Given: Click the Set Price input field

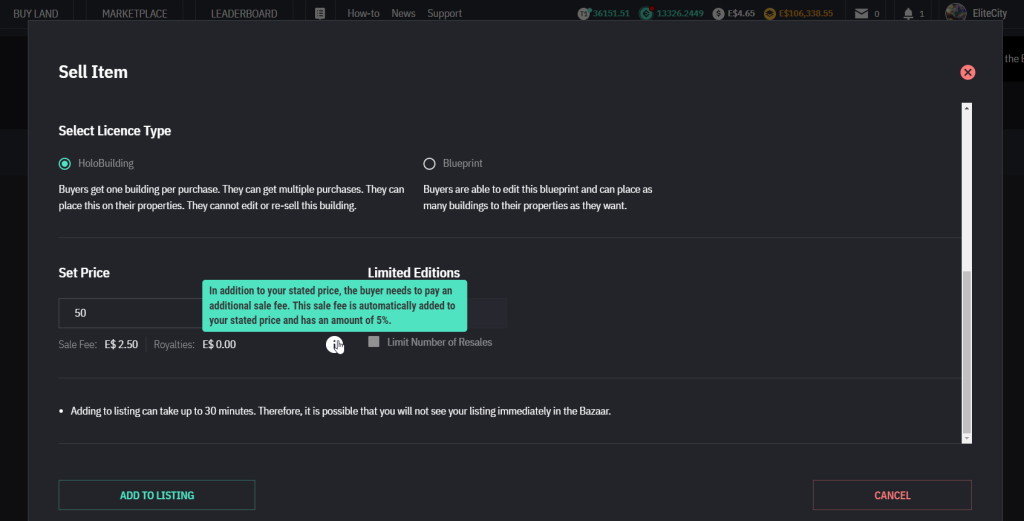Looking at the screenshot, I should pyautogui.click(x=130, y=313).
